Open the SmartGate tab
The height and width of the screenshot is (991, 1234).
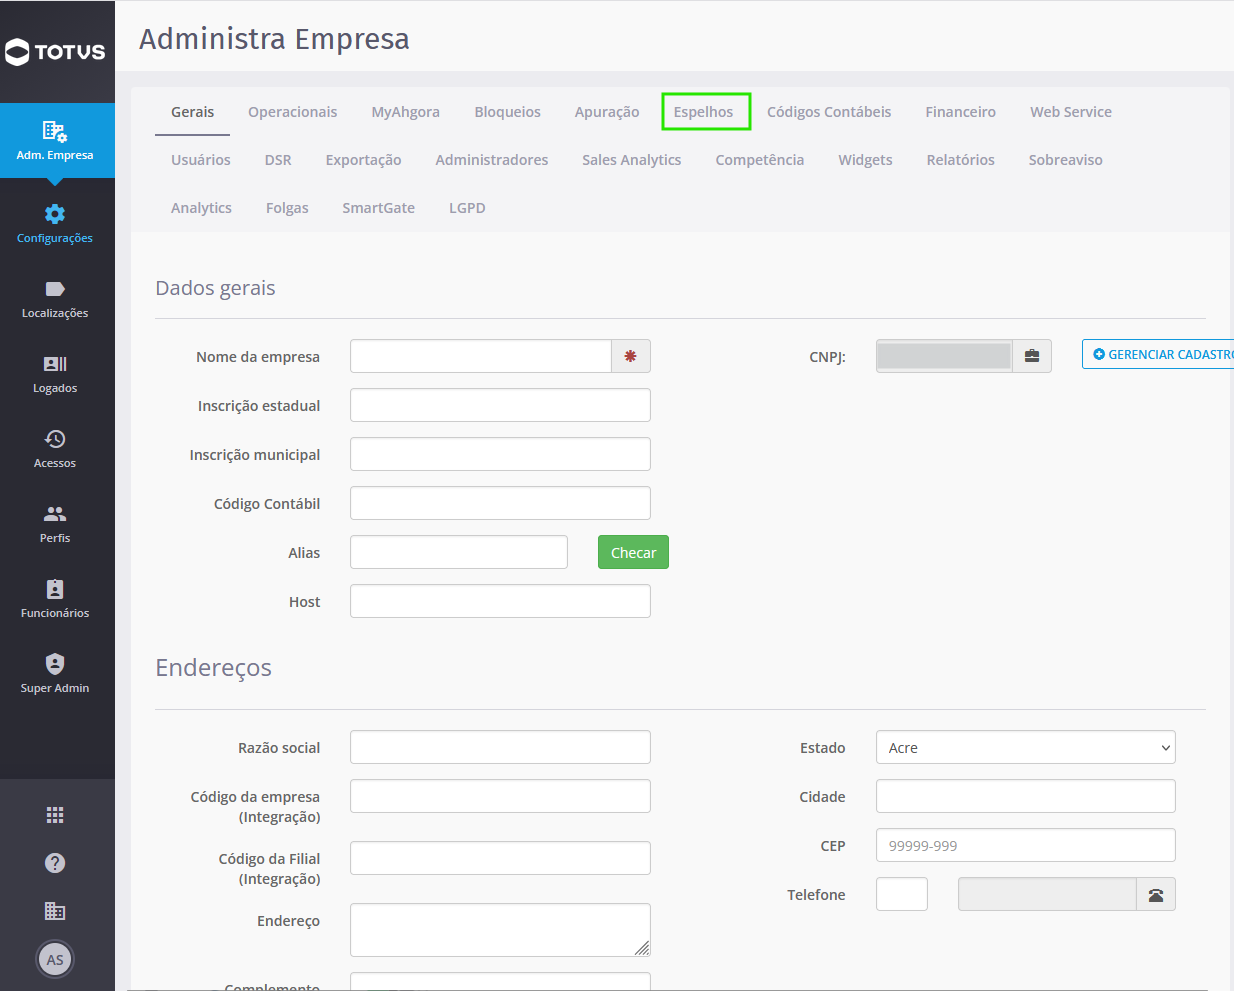click(x=378, y=208)
